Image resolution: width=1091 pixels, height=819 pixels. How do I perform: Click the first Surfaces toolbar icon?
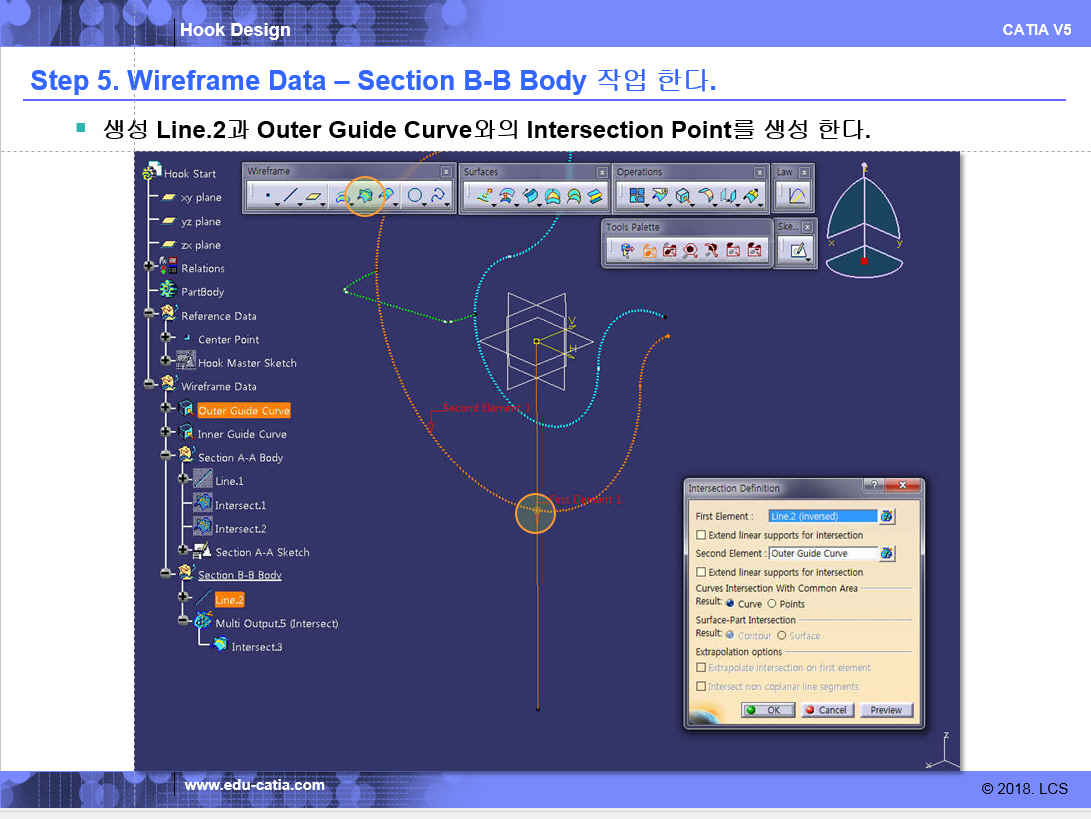[484, 196]
